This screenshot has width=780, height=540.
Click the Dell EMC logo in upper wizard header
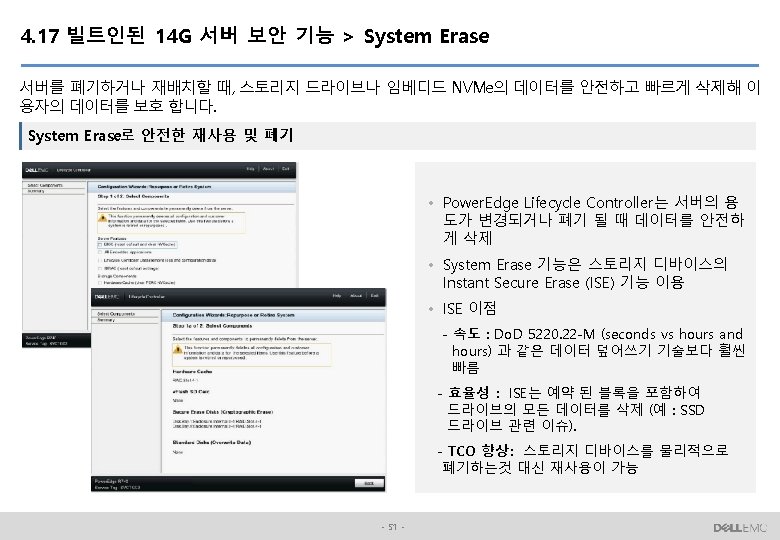[x=37, y=170]
